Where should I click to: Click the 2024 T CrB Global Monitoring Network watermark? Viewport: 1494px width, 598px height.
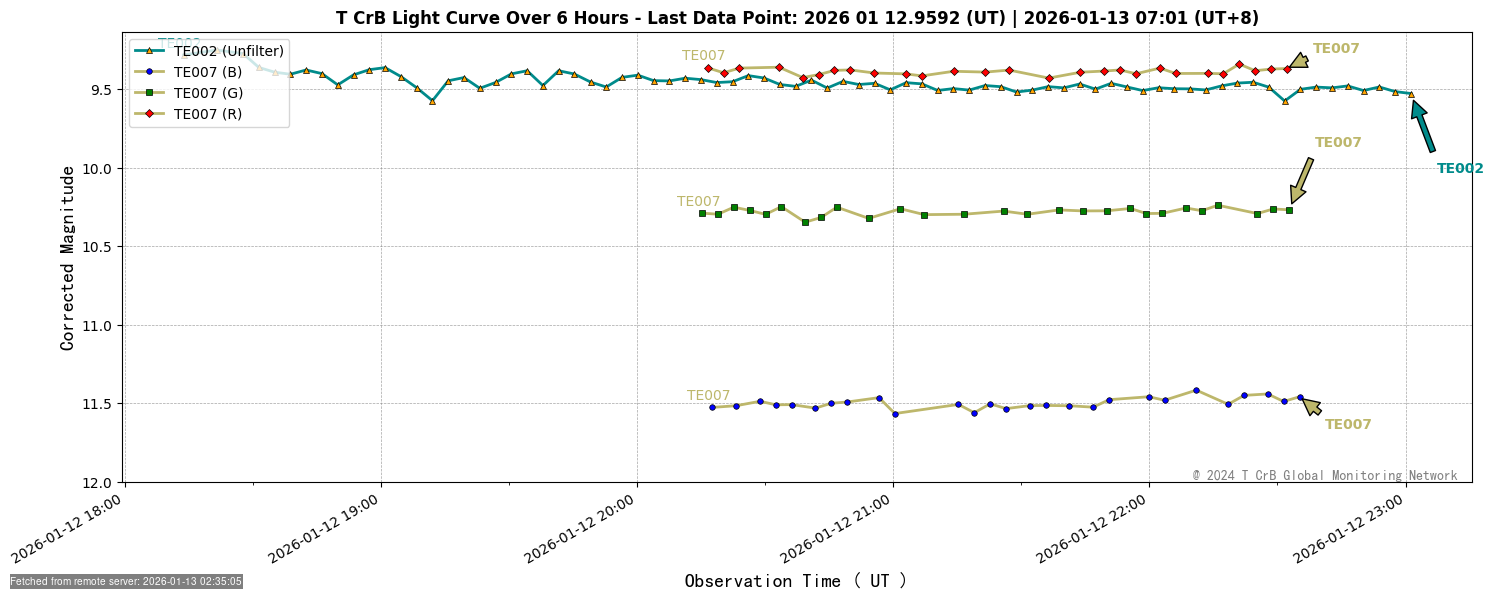1323,476
